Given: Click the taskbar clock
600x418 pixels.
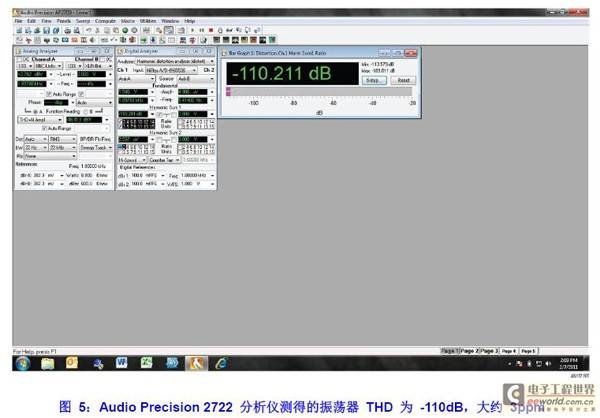Looking at the screenshot, I should (x=568, y=363).
